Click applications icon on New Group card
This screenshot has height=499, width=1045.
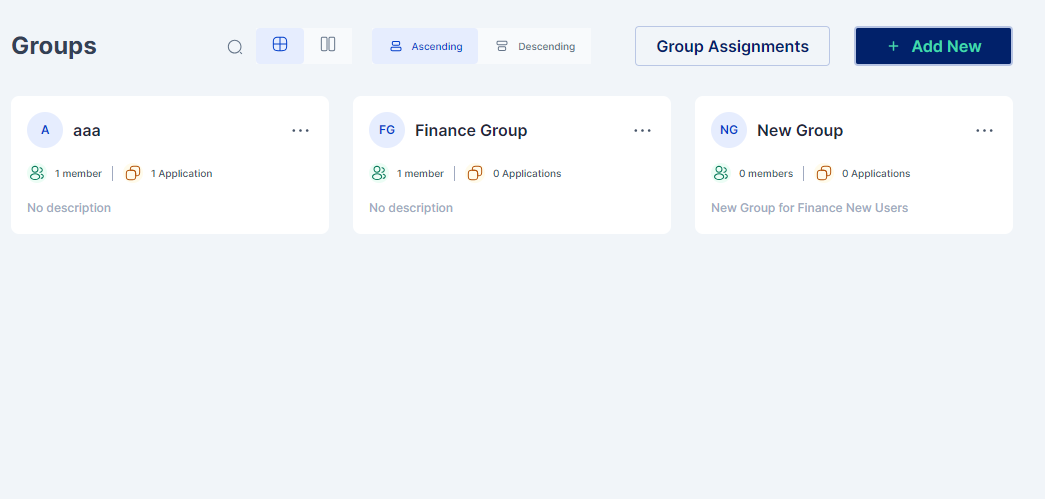point(824,173)
